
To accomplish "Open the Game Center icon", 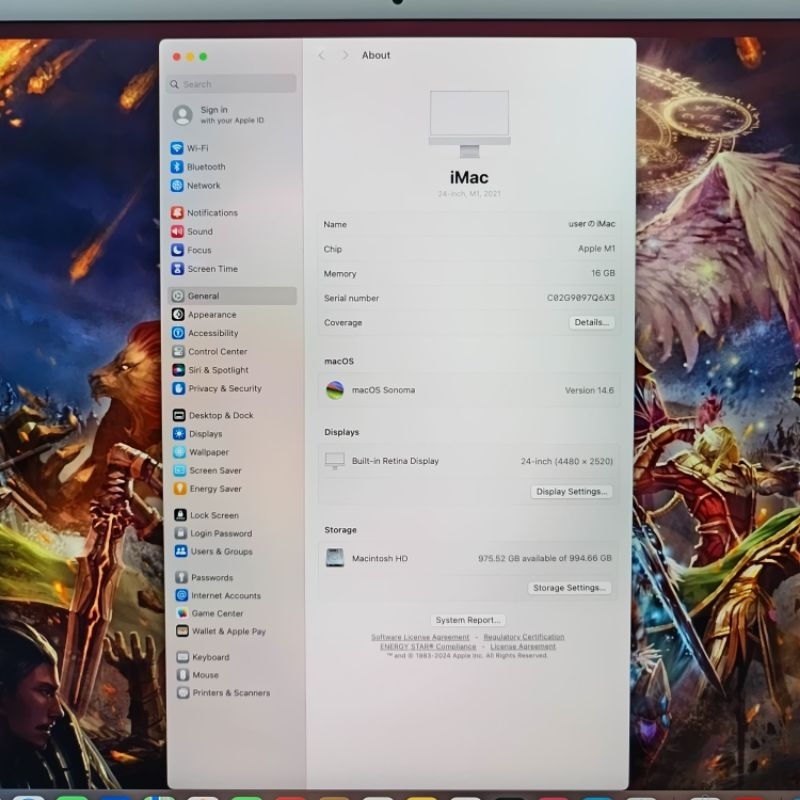I will [182, 613].
